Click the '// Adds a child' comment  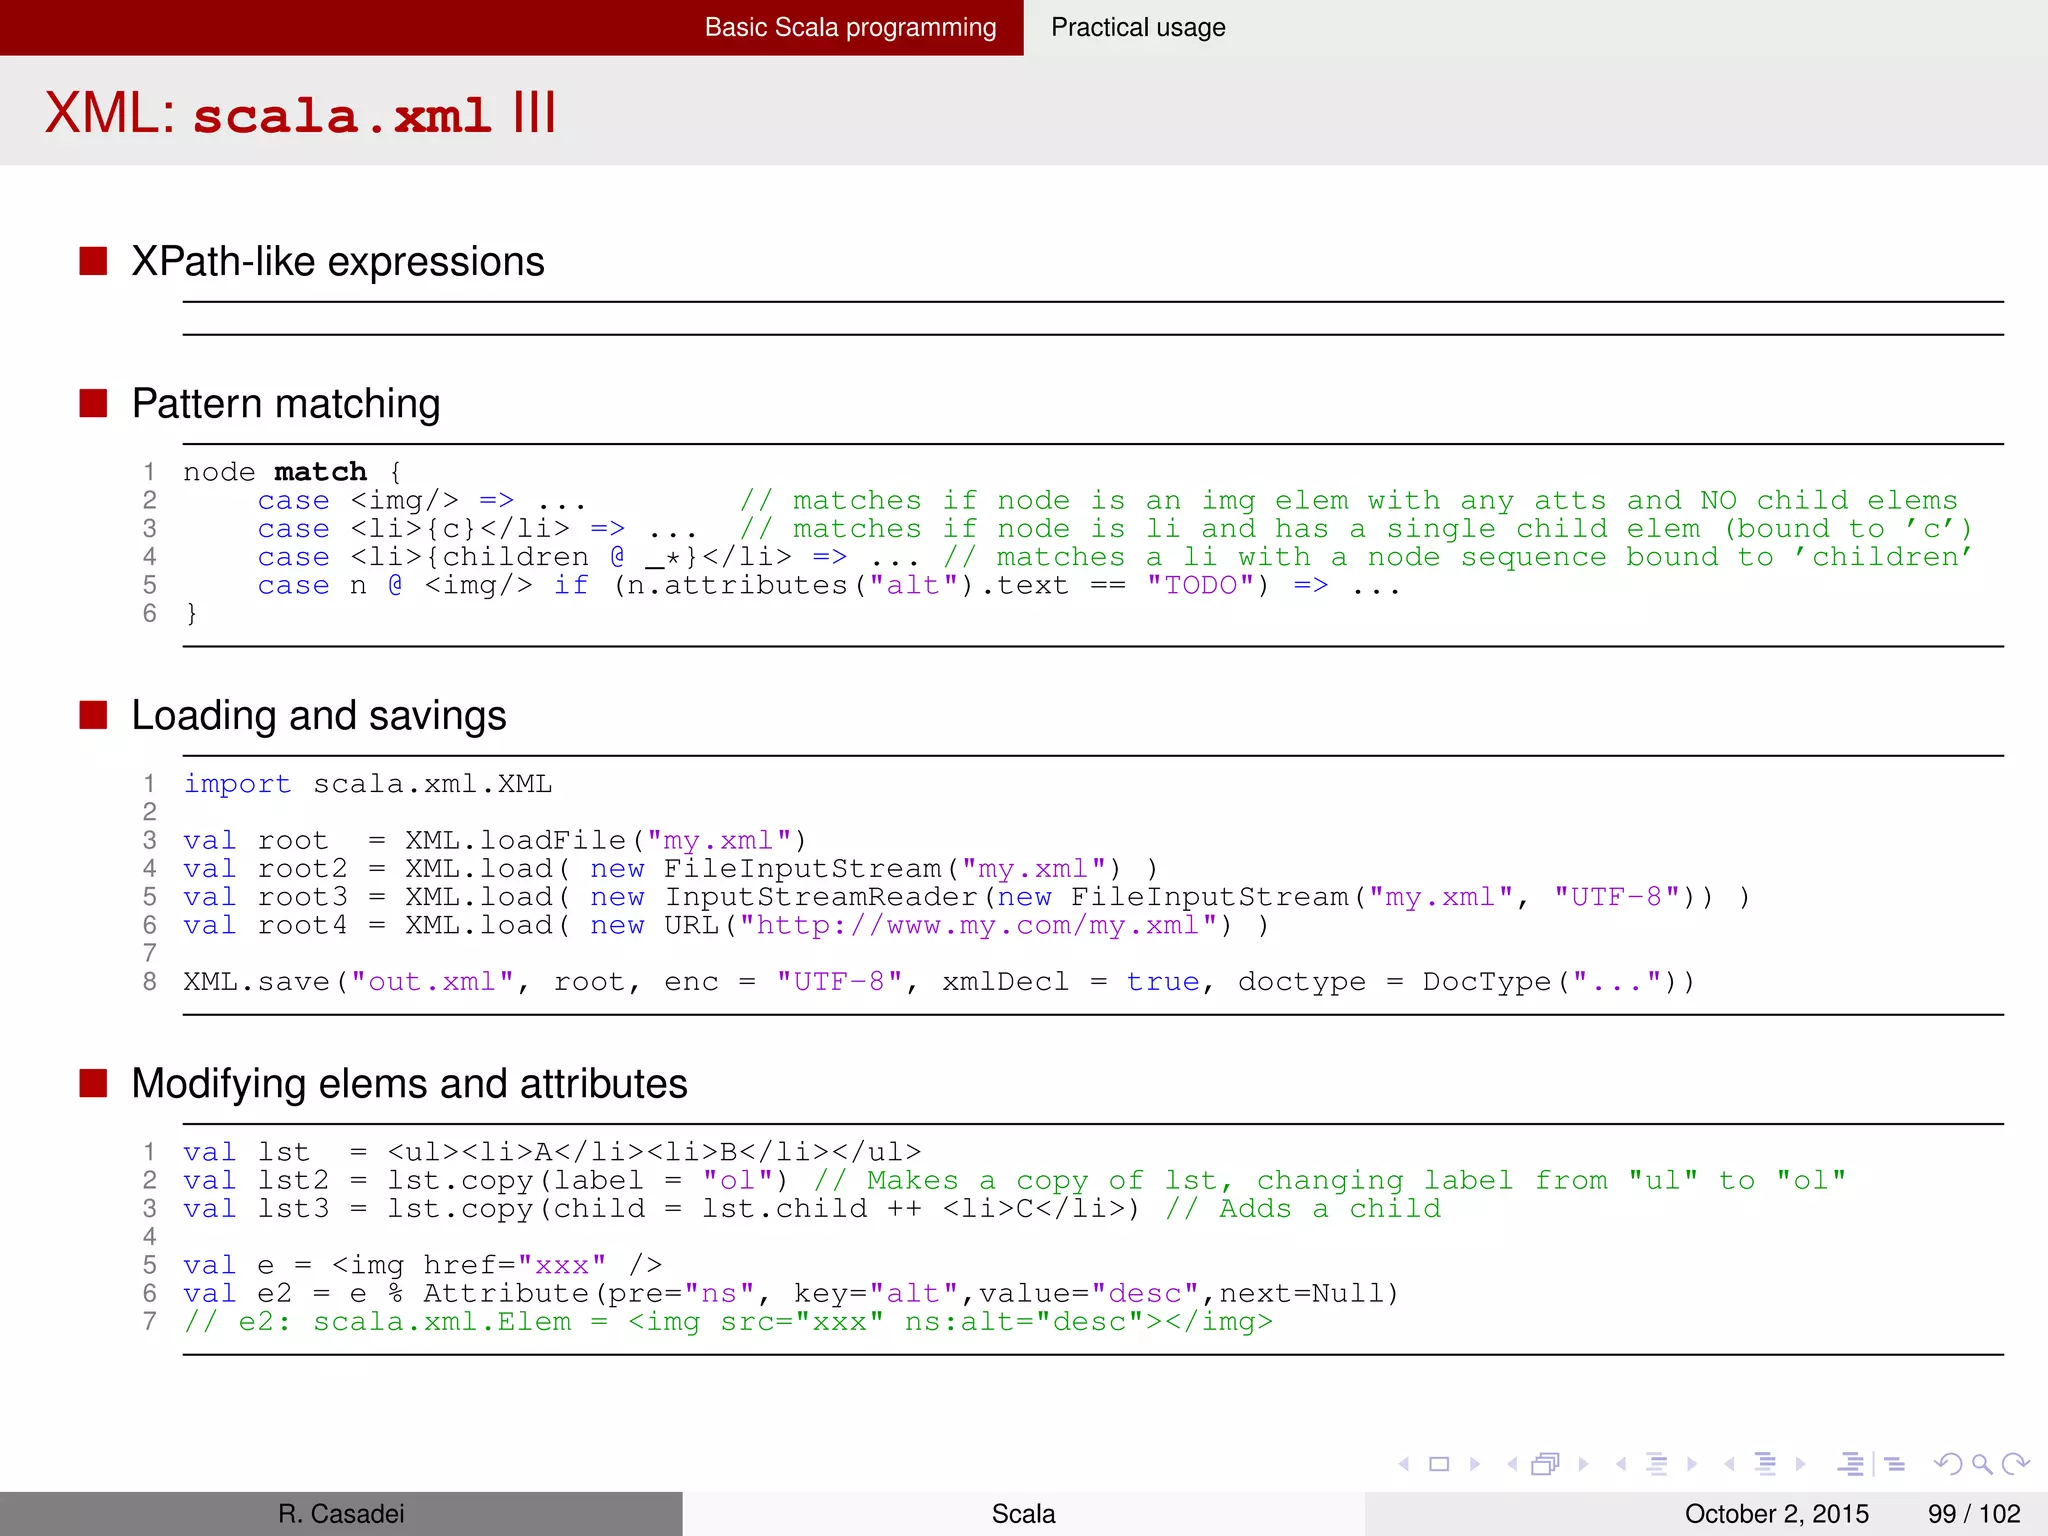coord(1303,1208)
